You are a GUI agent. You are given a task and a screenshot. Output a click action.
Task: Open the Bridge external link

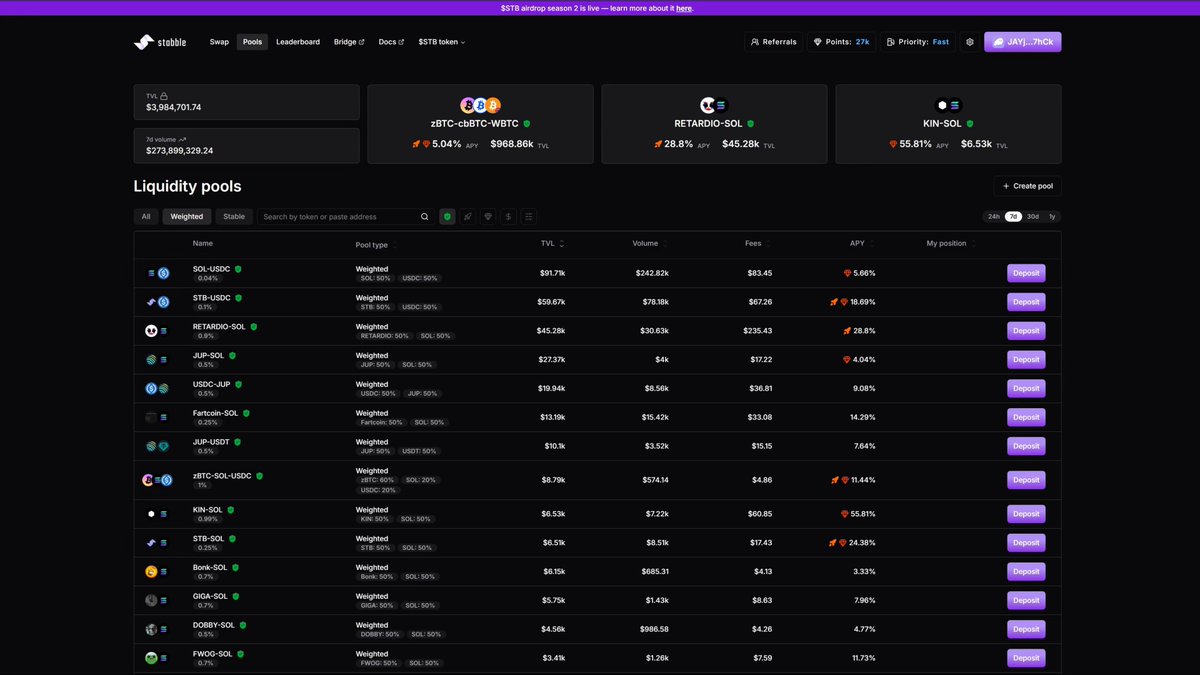tap(349, 42)
